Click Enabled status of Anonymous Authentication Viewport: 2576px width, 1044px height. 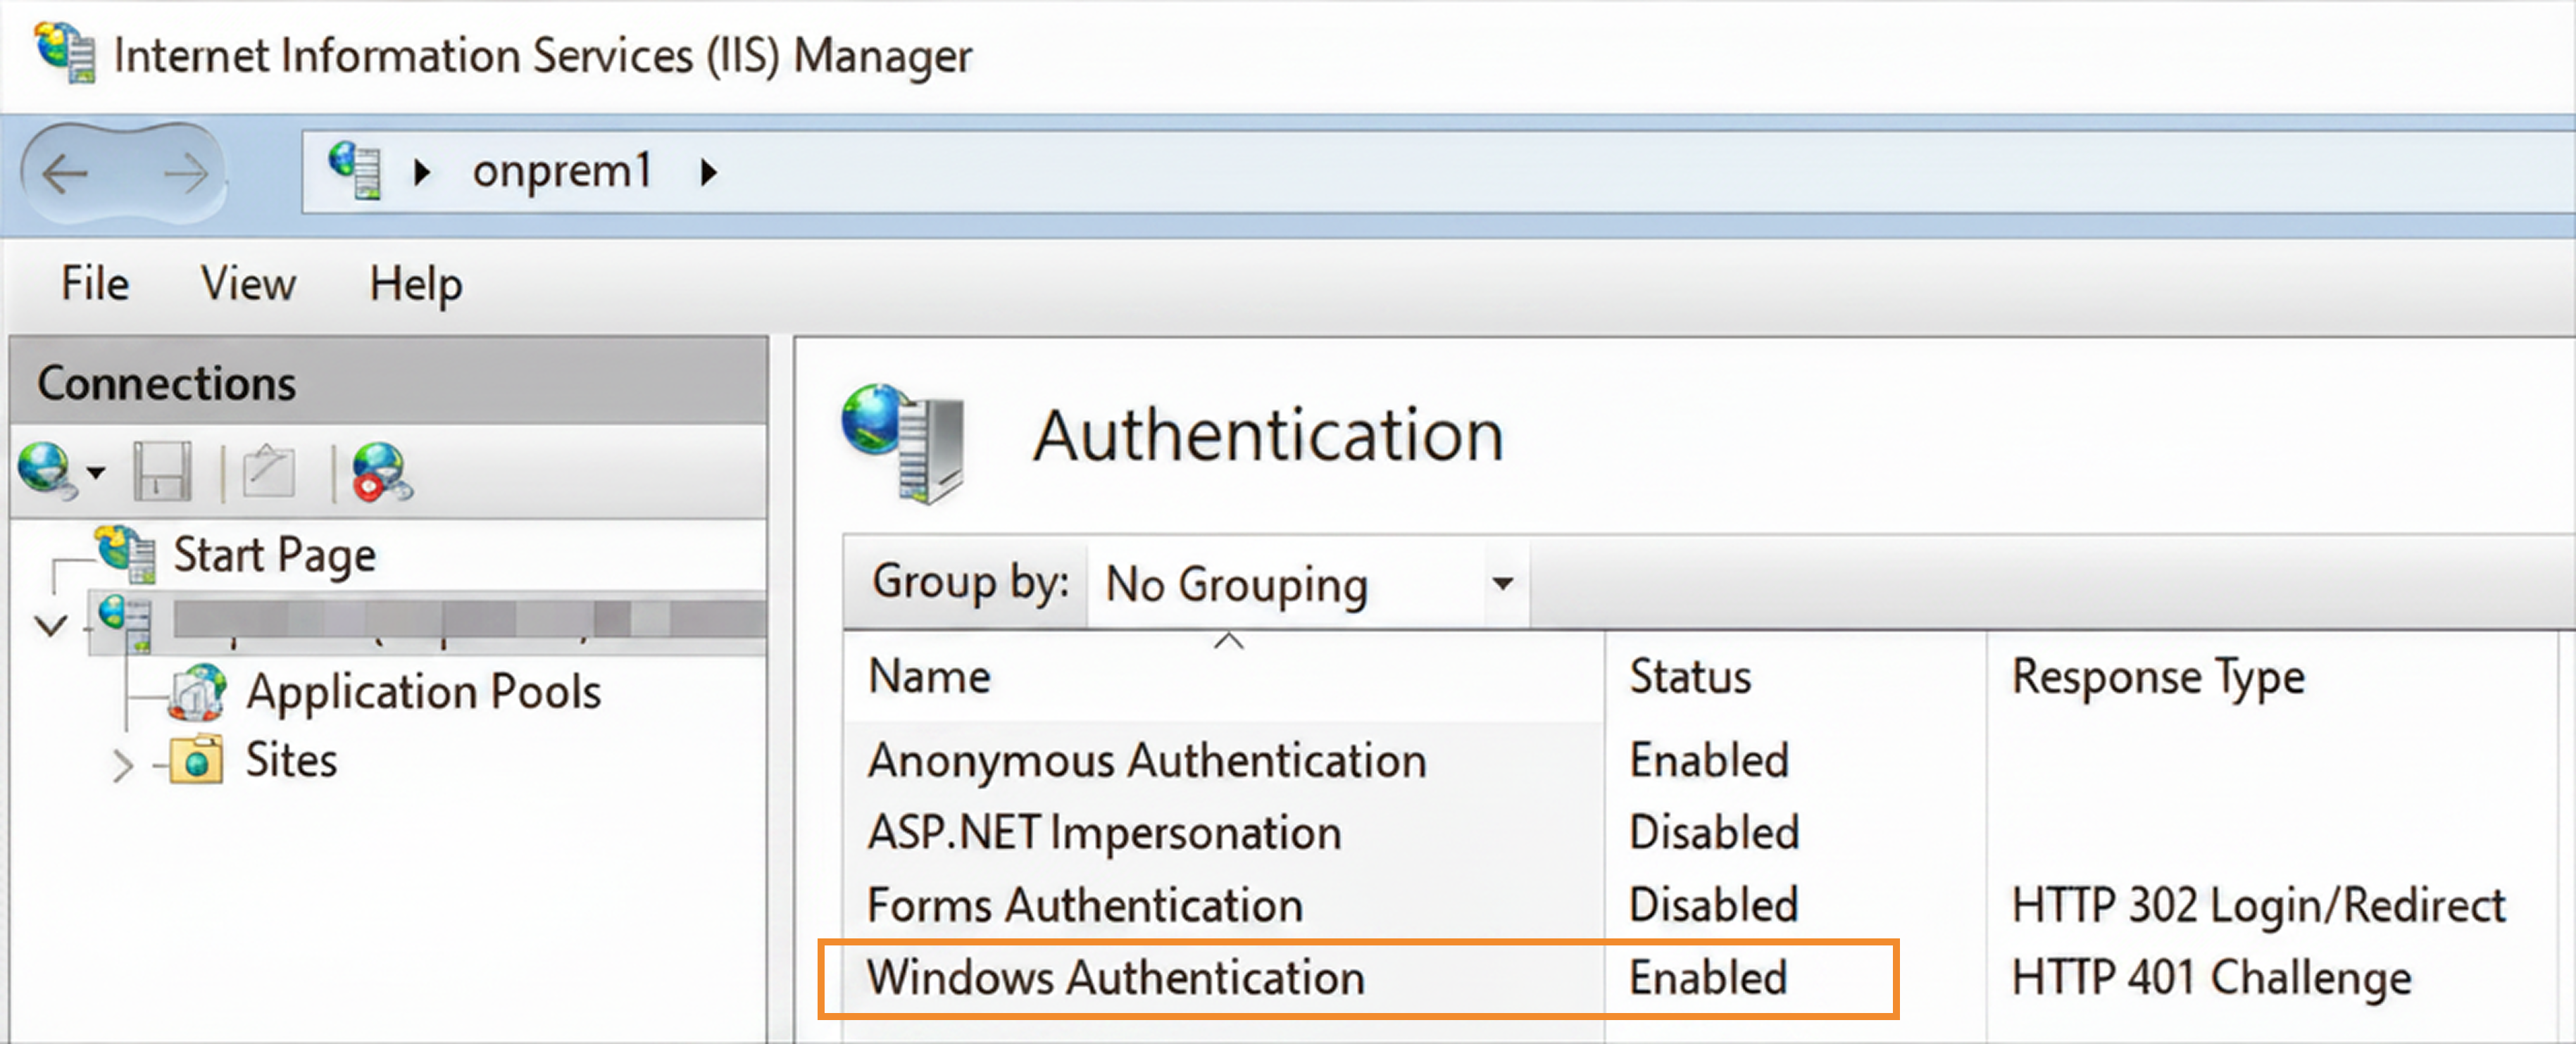pyautogui.click(x=1709, y=760)
